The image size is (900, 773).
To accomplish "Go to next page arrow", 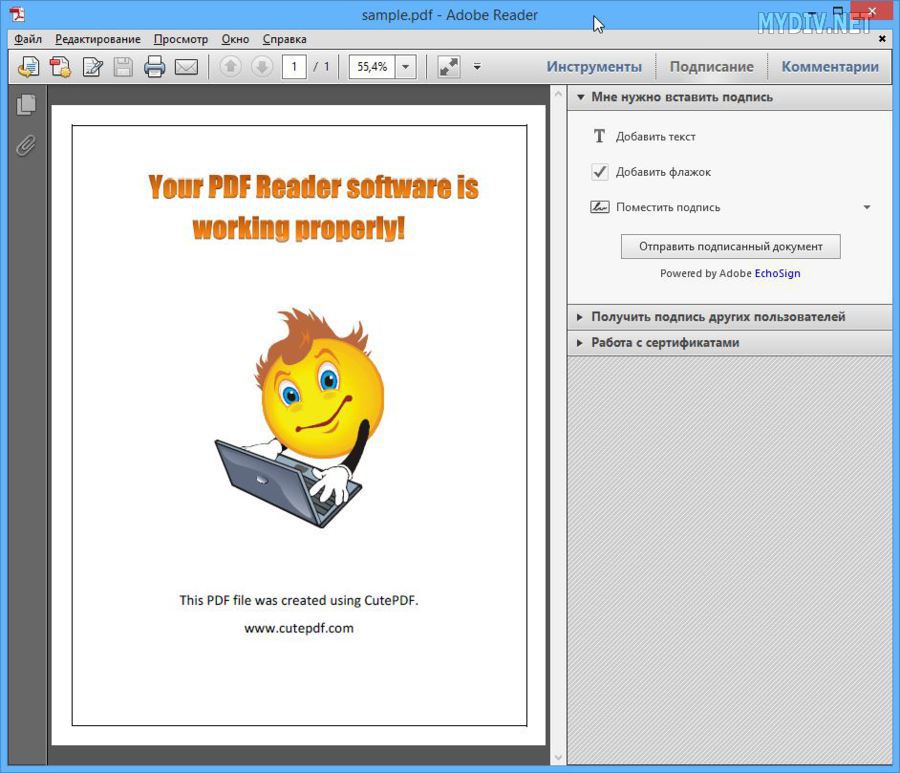I will (x=262, y=67).
